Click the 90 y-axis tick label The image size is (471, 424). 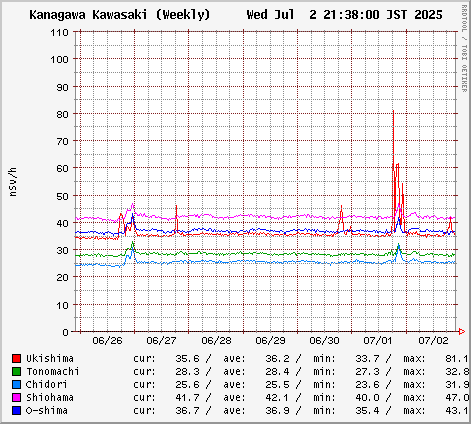(x=62, y=87)
